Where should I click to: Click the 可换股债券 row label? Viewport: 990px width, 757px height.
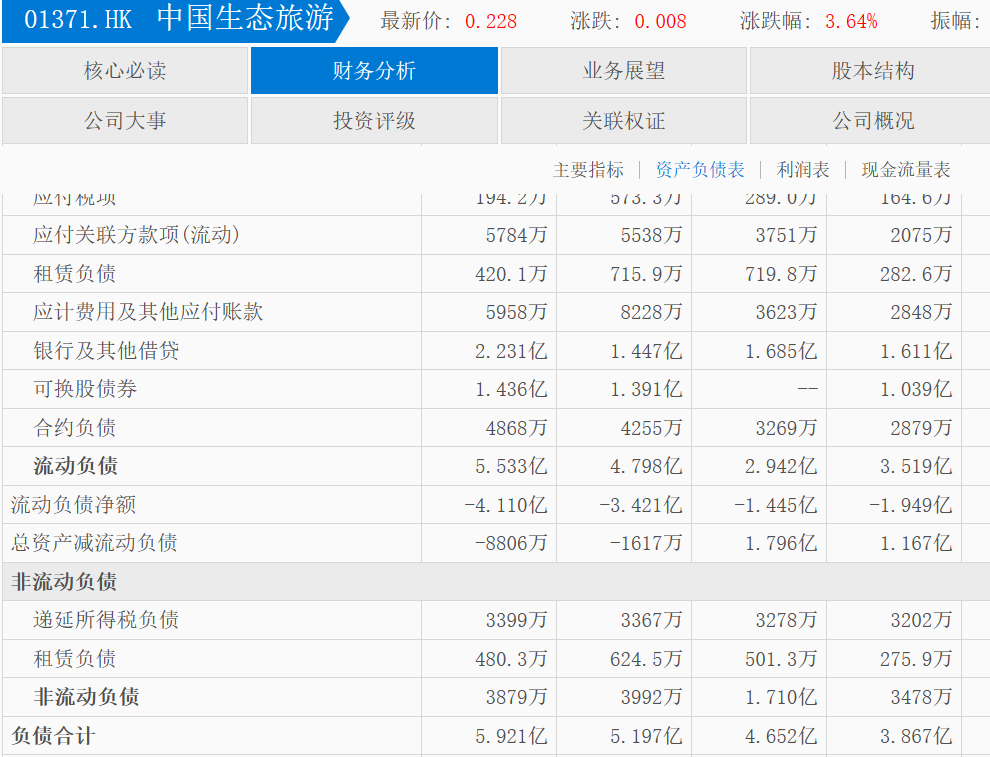[85, 389]
